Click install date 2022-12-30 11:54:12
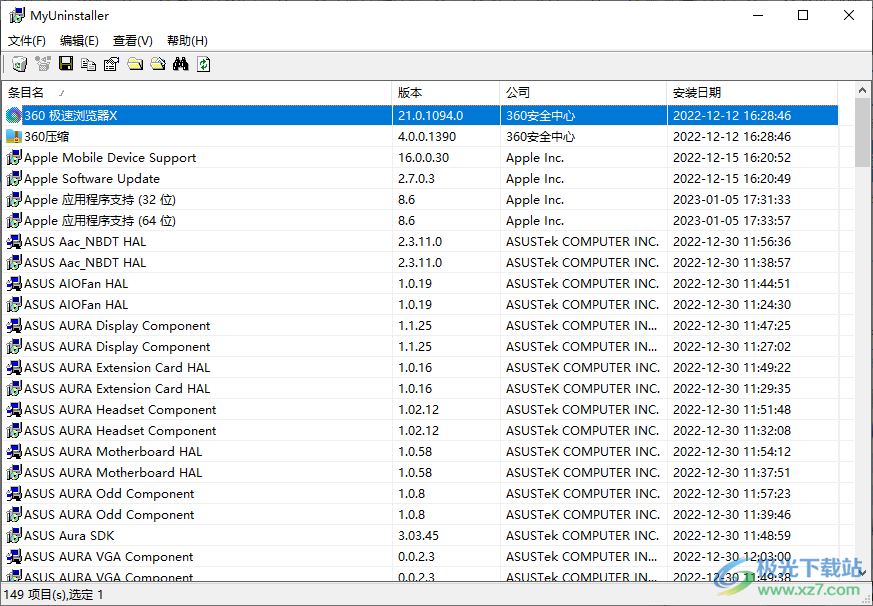 pyautogui.click(x=732, y=452)
